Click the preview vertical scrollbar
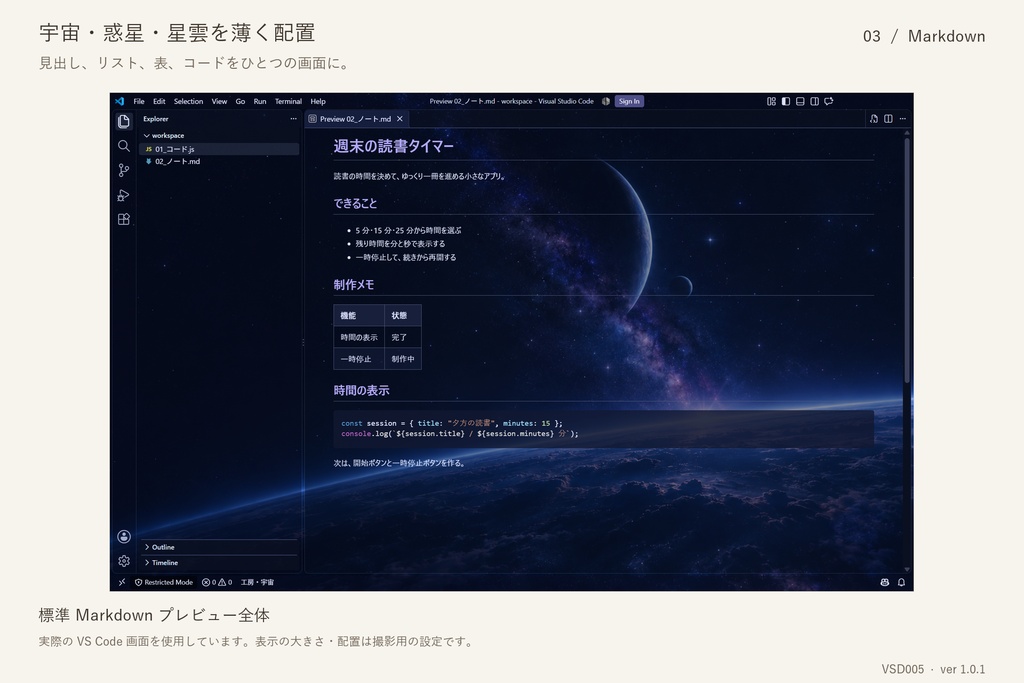Viewport: 1024px width, 683px height. point(906,261)
